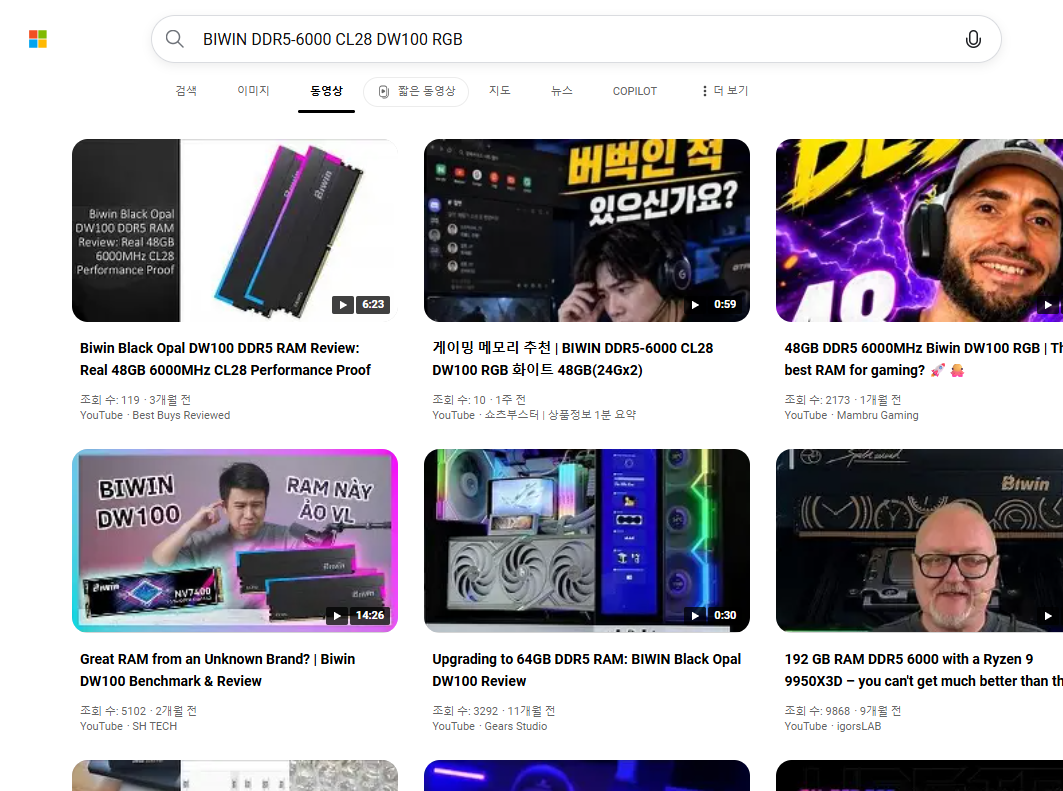The width and height of the screenshot is (1063, 791).
Task: Click the magnifier search icon
Action: click(x=175, y=39)
